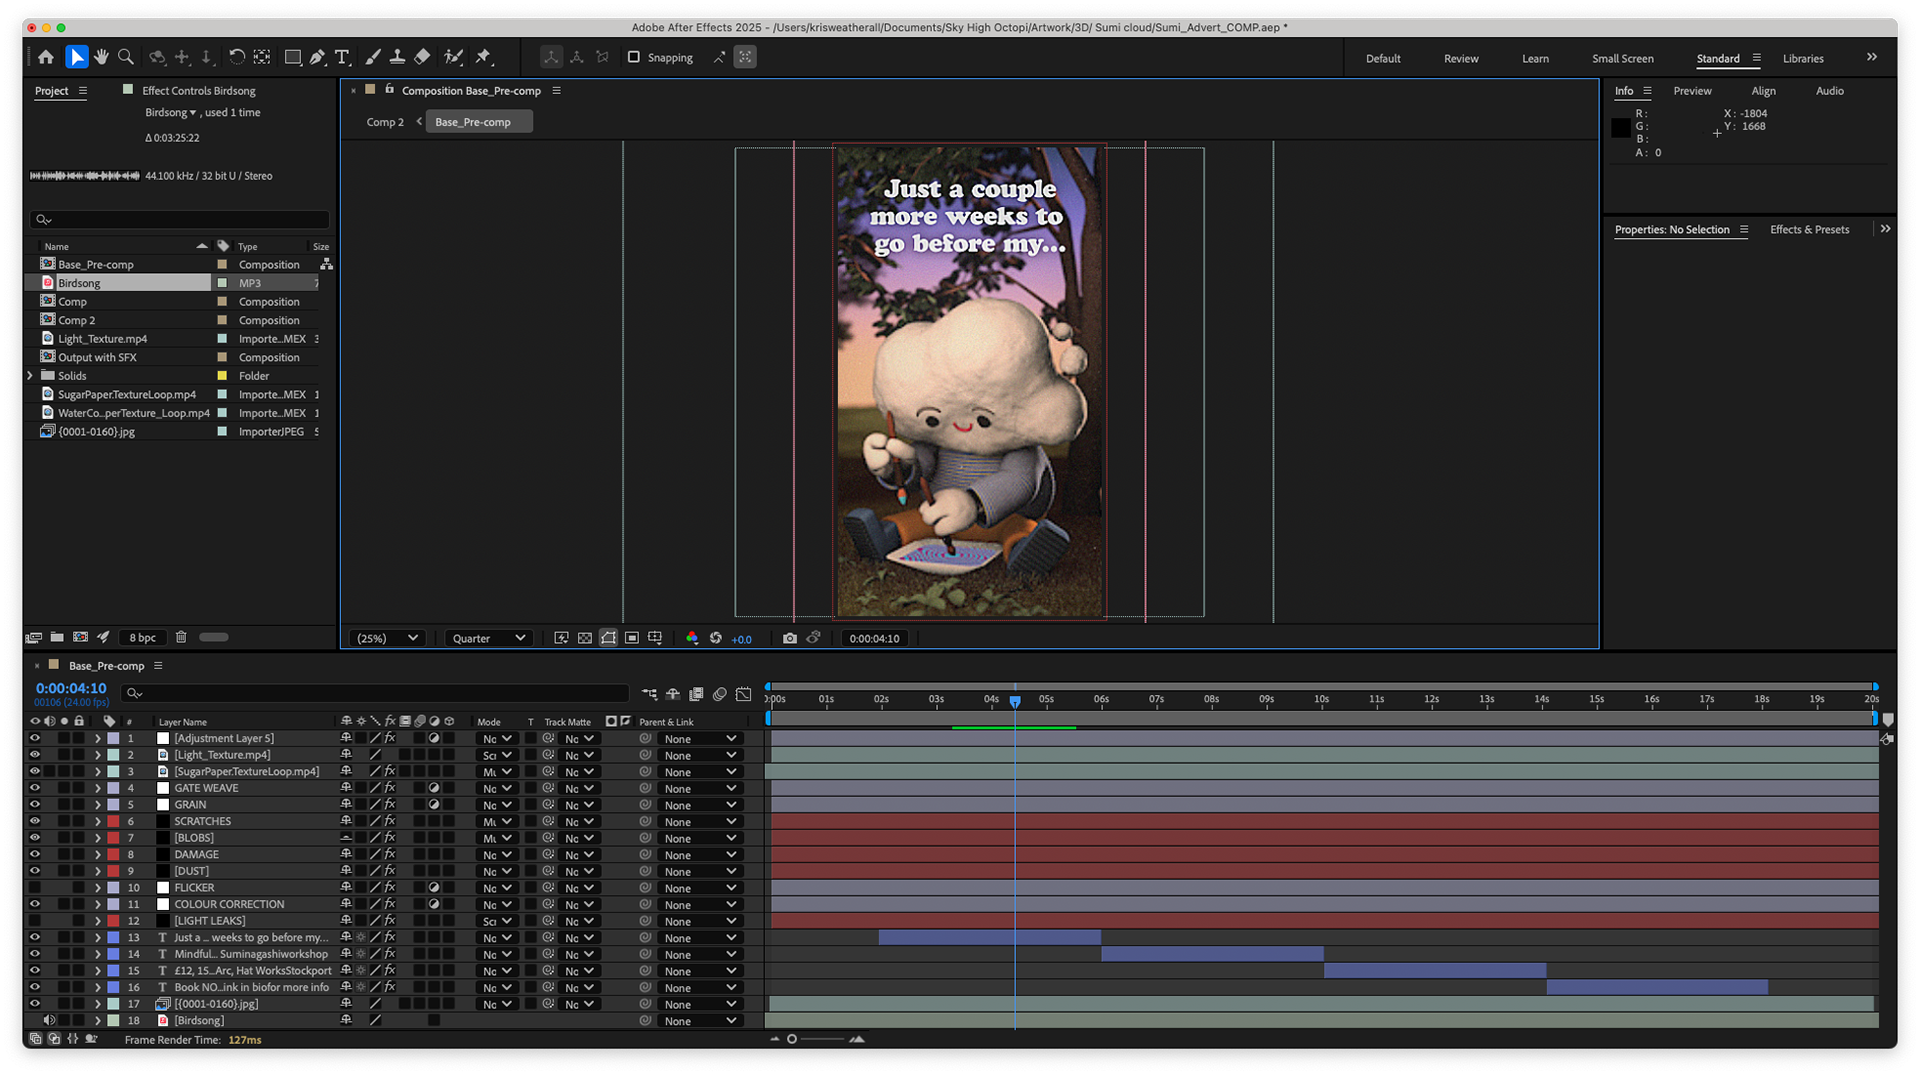Screen dimensions: 1920x1075
Task: Open the graph editor in timeline
Action: [x=744, y=693]
